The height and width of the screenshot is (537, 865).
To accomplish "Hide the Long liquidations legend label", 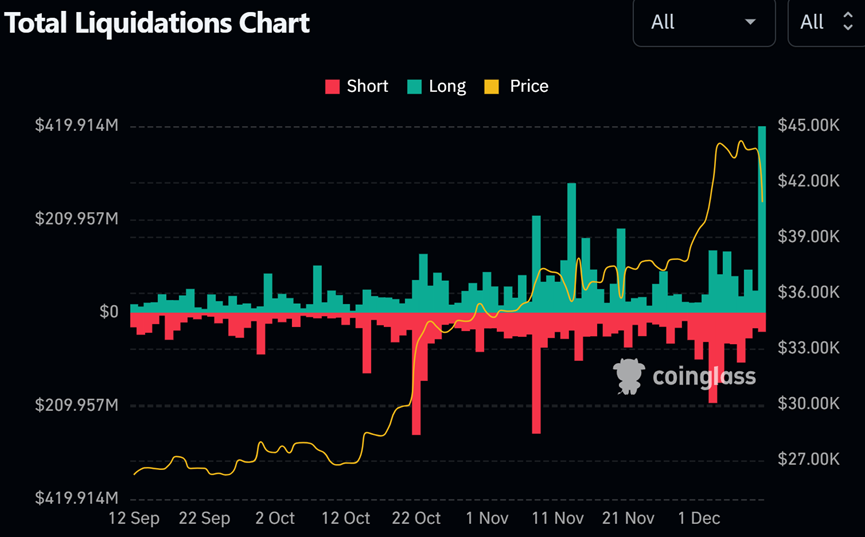I will coord(447,87).
